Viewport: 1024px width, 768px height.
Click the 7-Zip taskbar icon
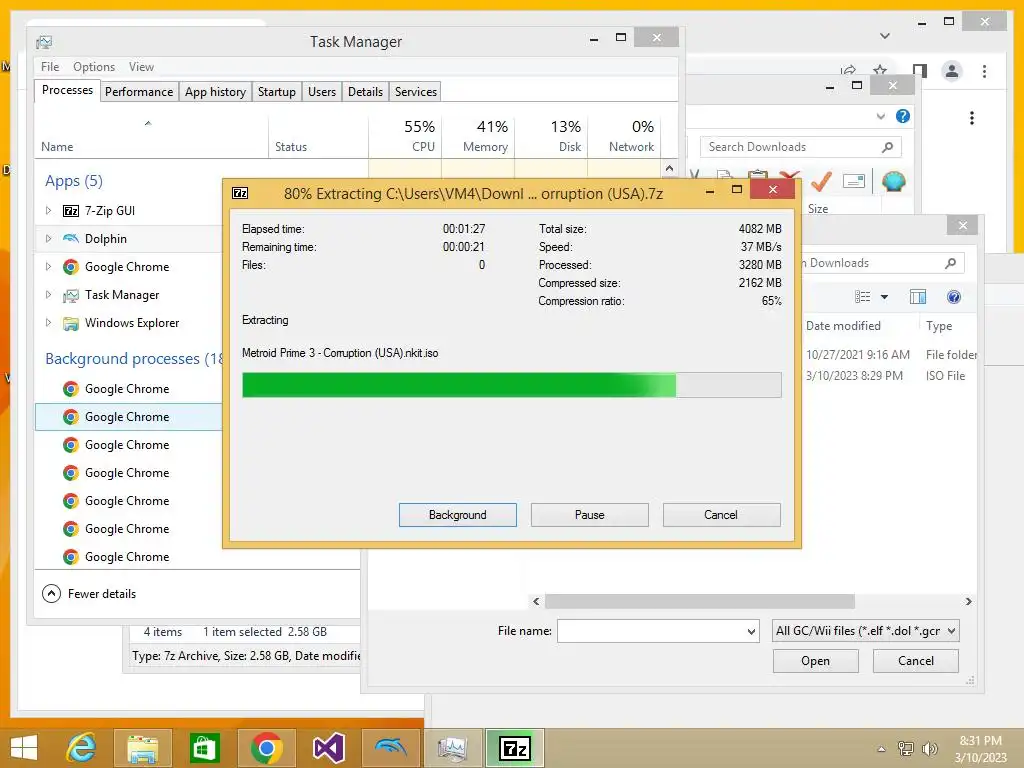tap(515, 748)
